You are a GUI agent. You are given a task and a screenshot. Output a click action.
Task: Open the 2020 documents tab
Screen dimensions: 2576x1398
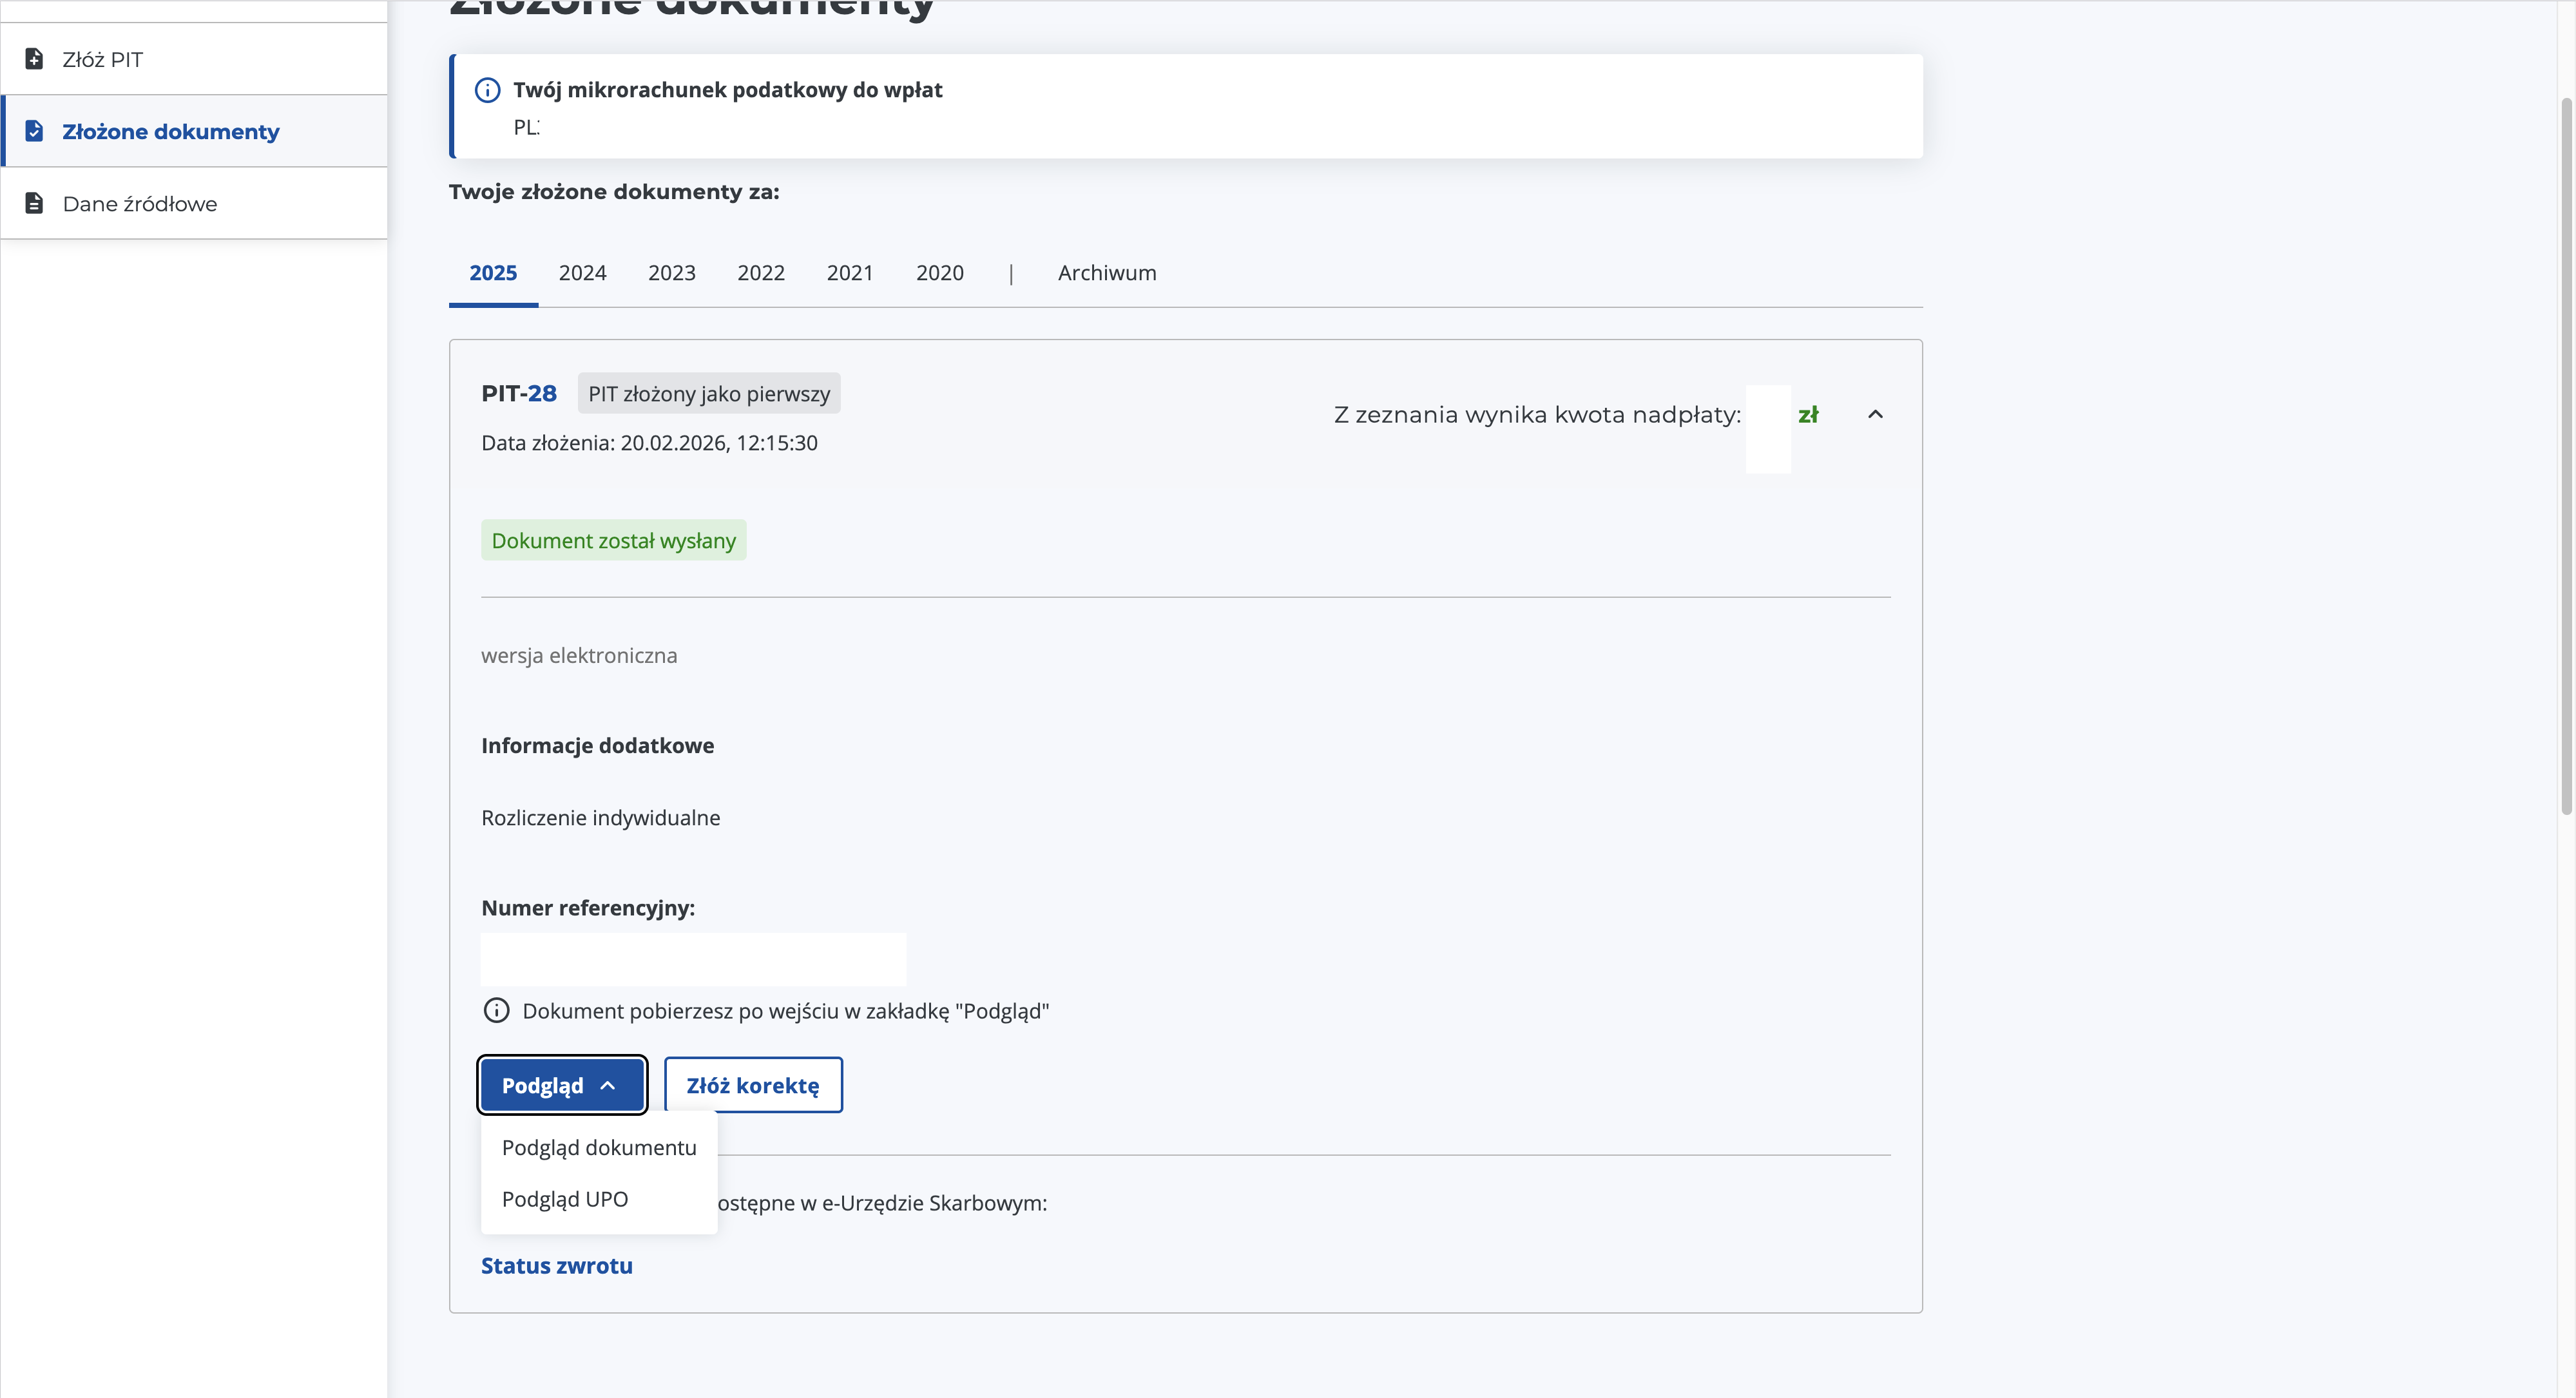tap(940, 273)
